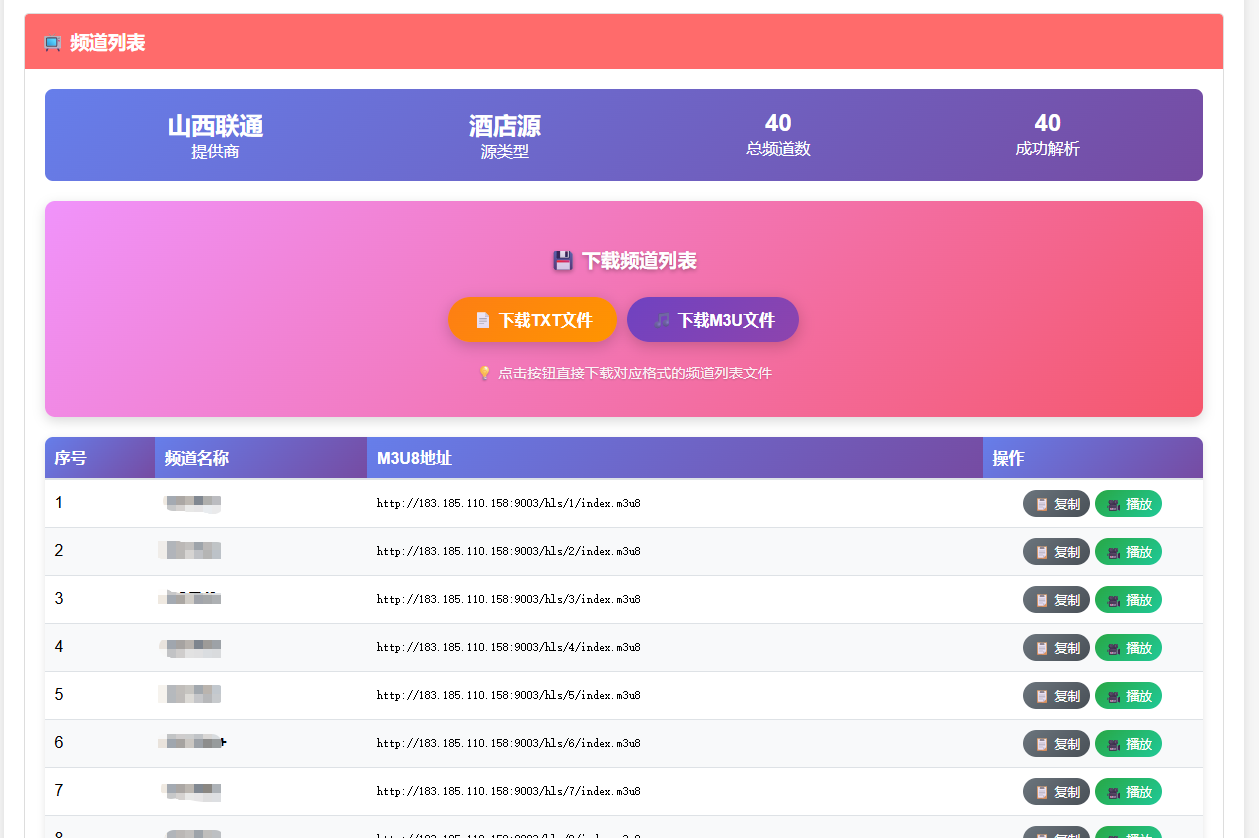Play channel 1 stream
The height and width of the screenshot is (838, 1259).
tap(1128, 504)
